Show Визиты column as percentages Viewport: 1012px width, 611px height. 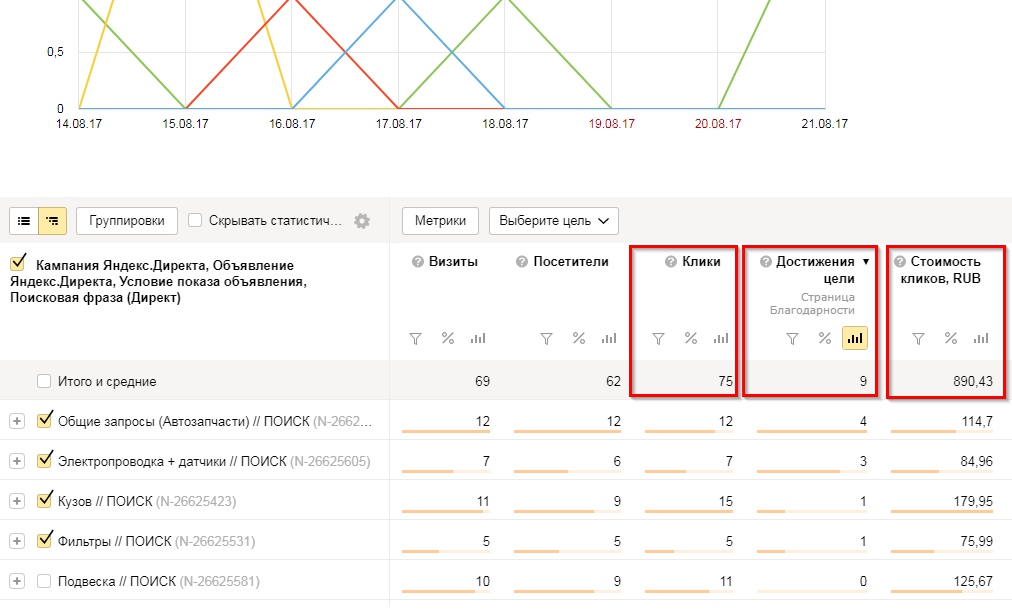pos(447,339)
